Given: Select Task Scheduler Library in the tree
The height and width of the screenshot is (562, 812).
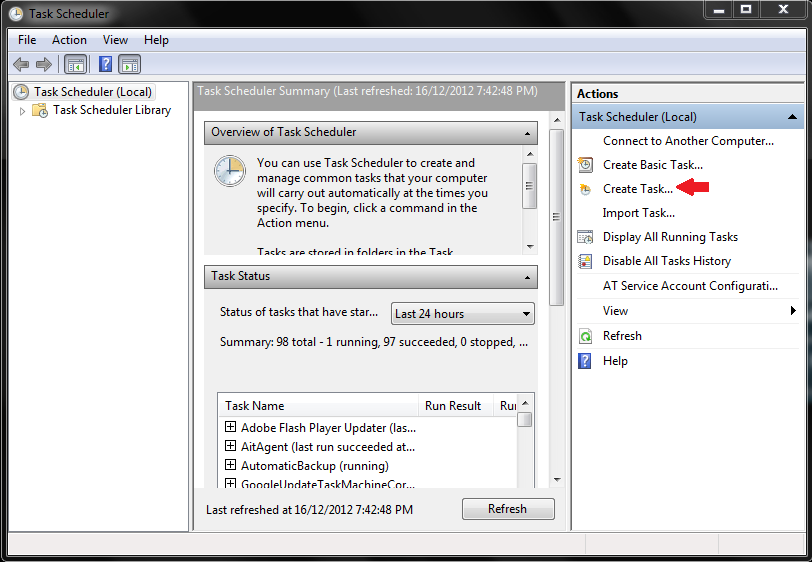Looking at the screenshot, I should click(x=112, y=110).
